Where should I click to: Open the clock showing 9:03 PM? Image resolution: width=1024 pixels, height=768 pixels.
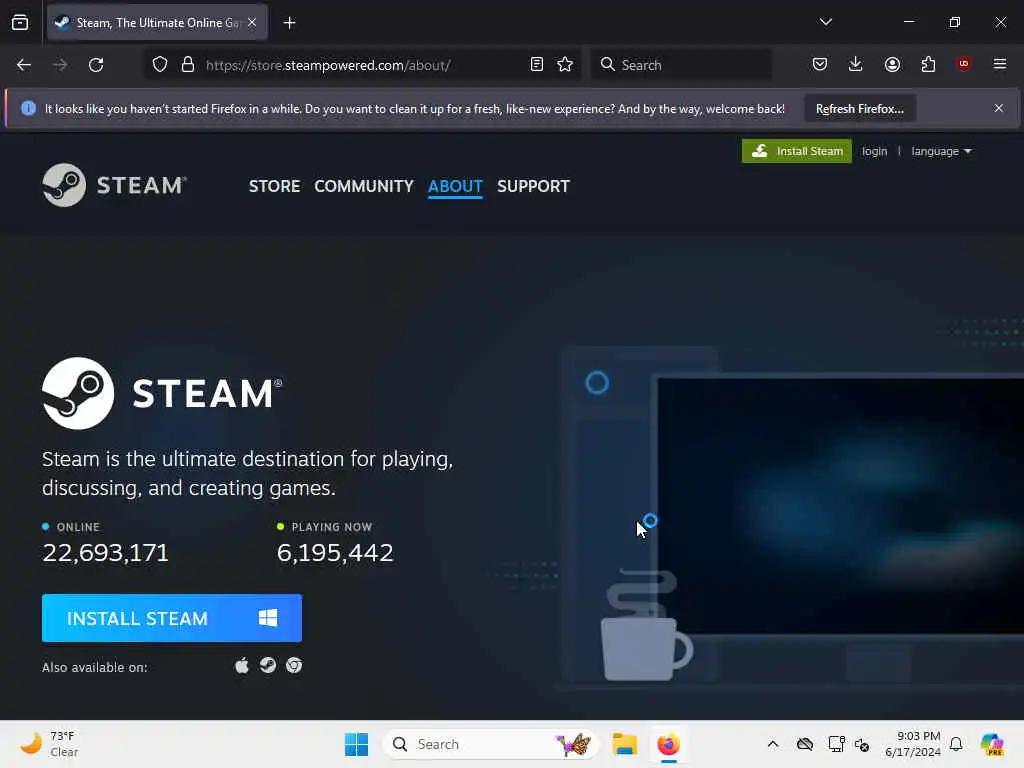912,744
